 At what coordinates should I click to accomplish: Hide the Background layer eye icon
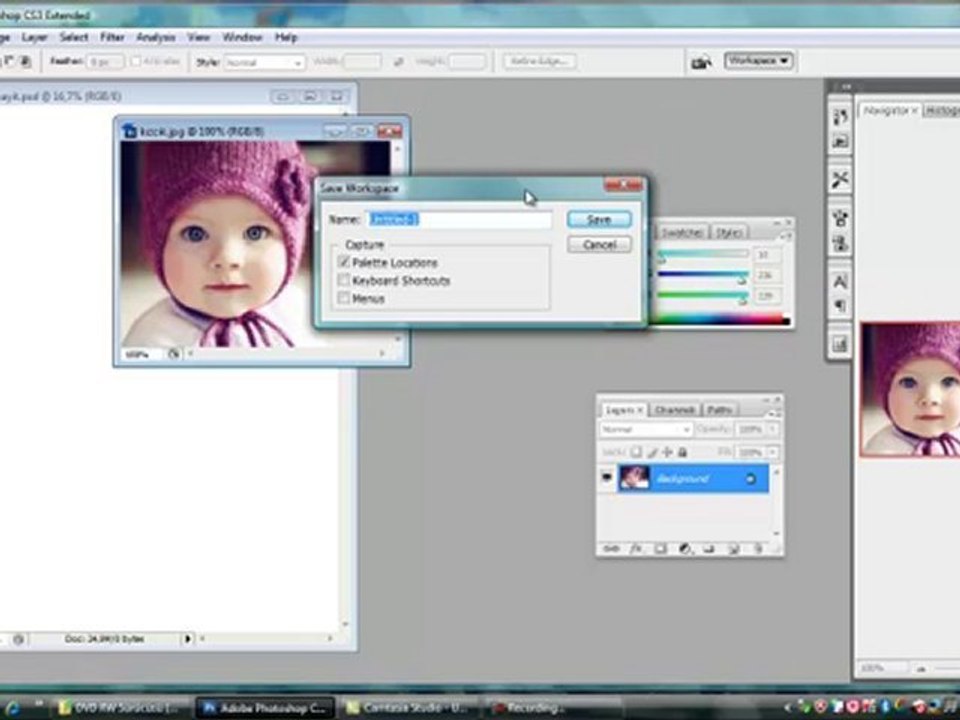click(607, 478)
